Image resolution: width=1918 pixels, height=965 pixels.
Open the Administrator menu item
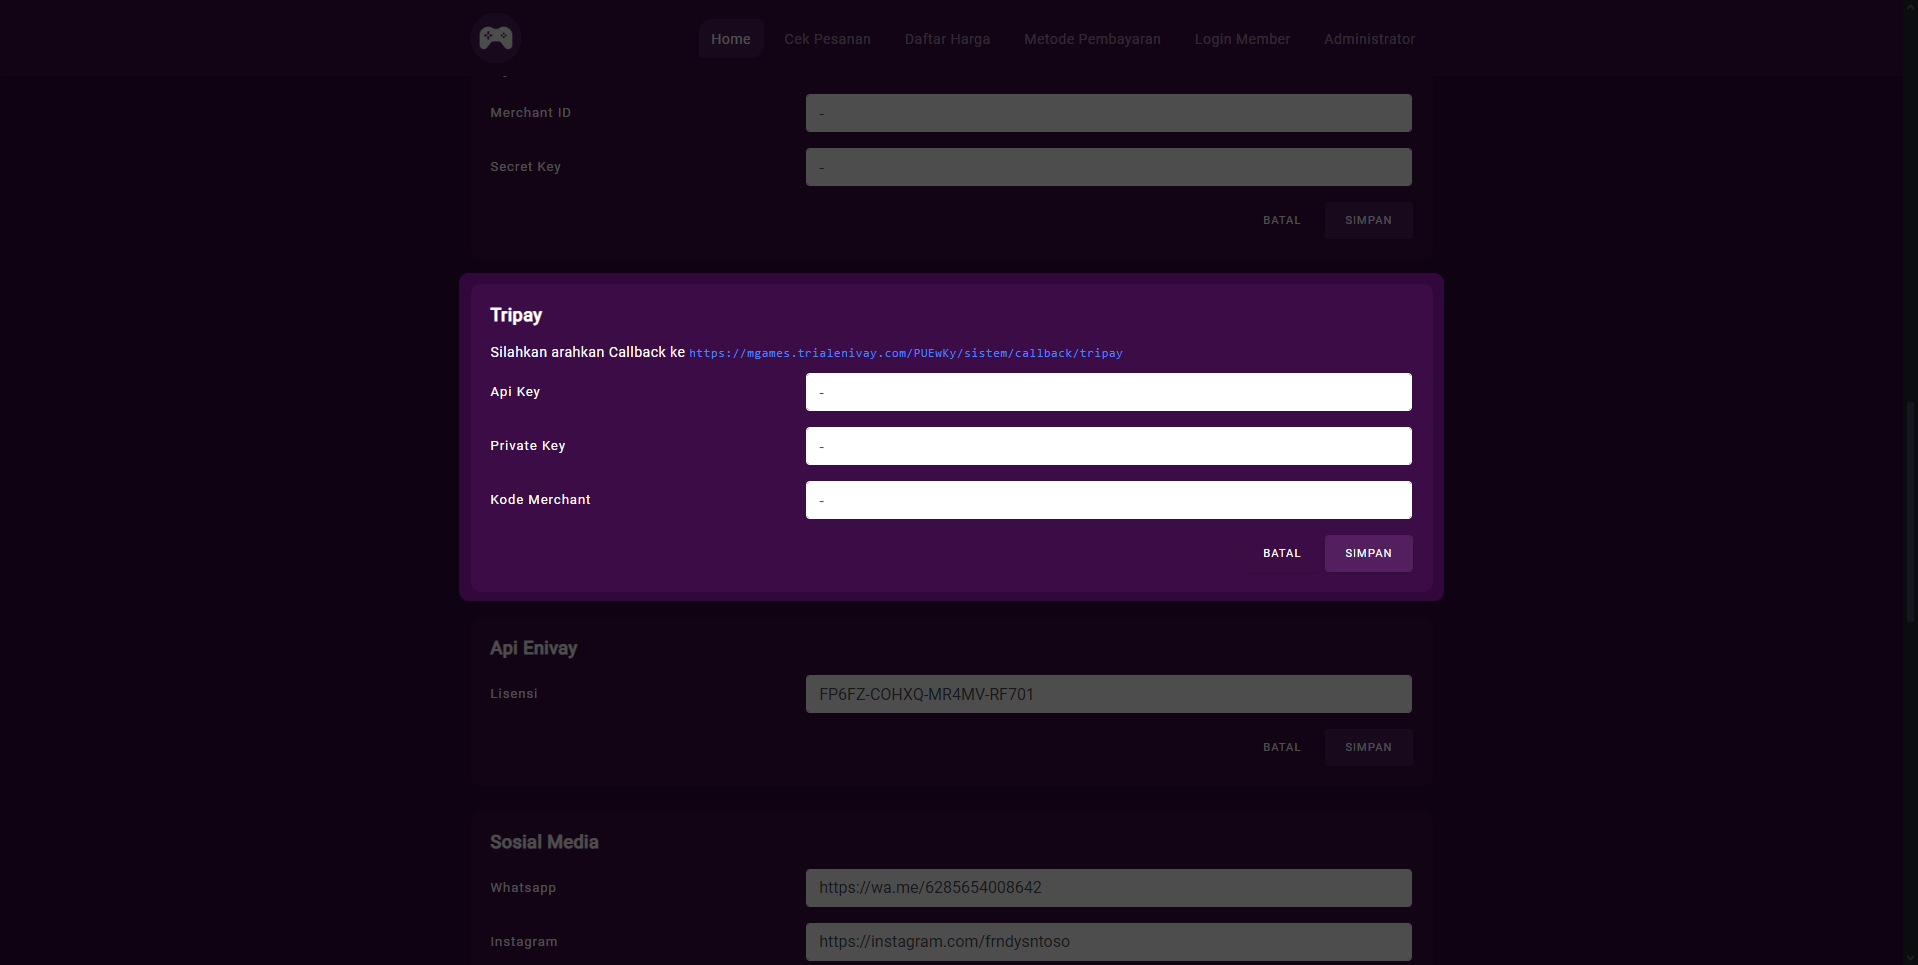[1369, 39]
